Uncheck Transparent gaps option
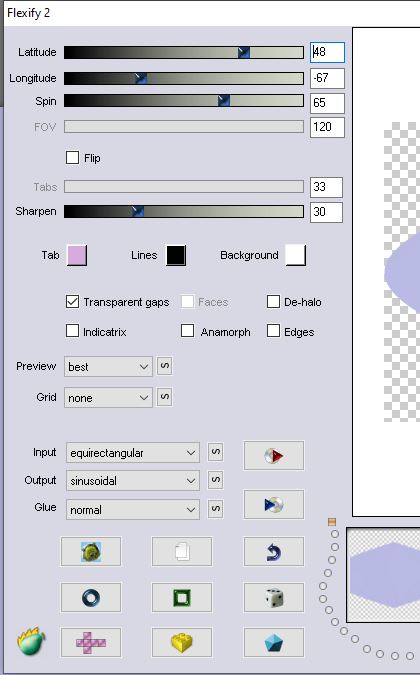This screenshot has height=675, width=420. [x=72, y=302]
